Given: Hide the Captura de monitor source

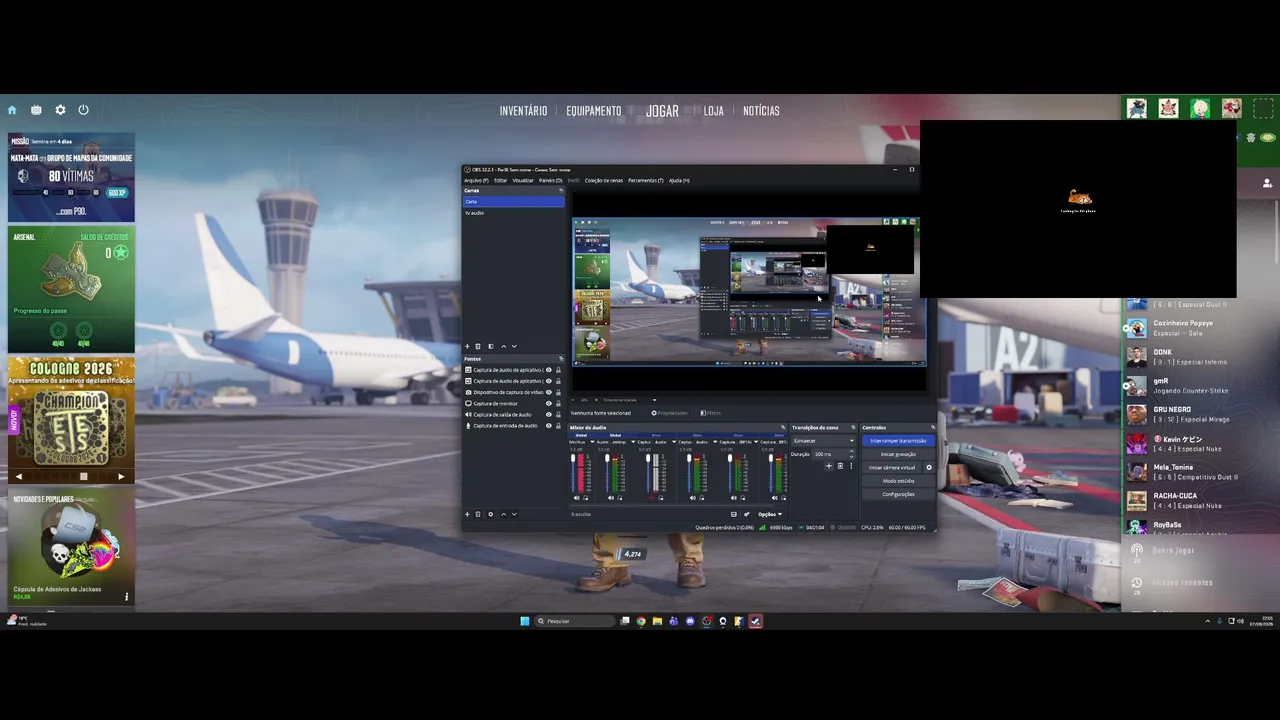Looking at the screenshot, I should [548, 403].
